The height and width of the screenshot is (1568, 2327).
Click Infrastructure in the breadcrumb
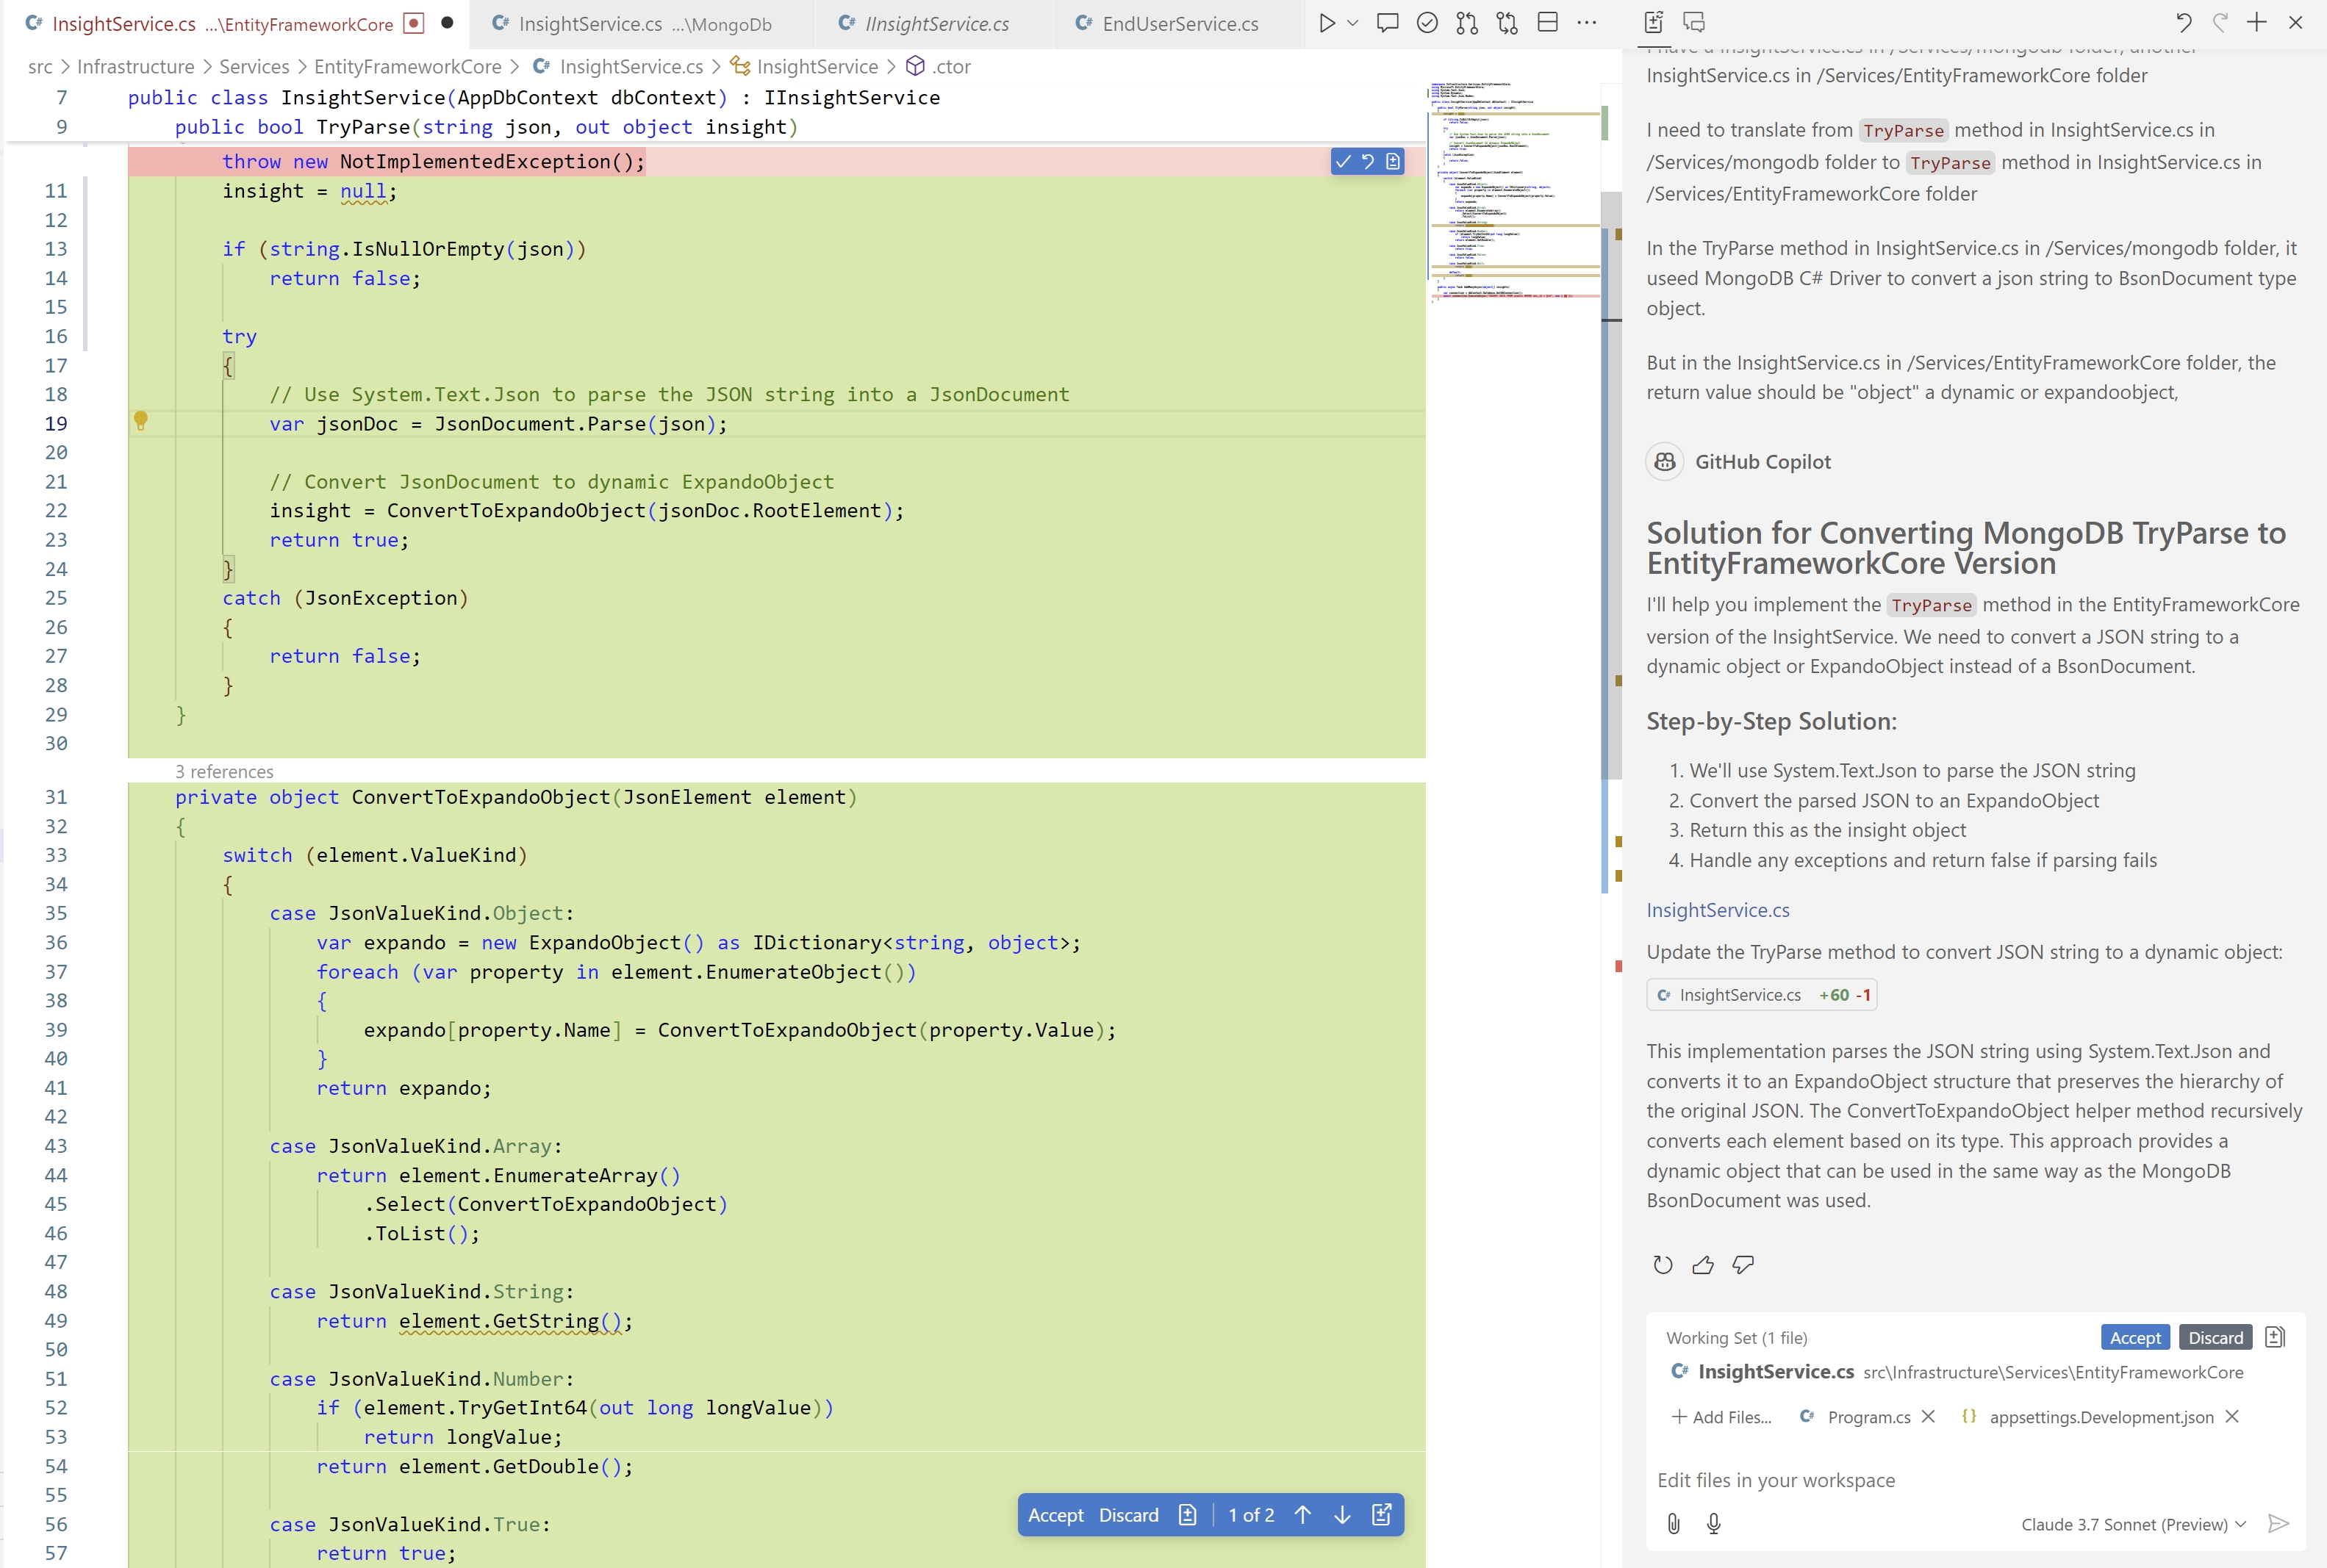coord(136,66)
